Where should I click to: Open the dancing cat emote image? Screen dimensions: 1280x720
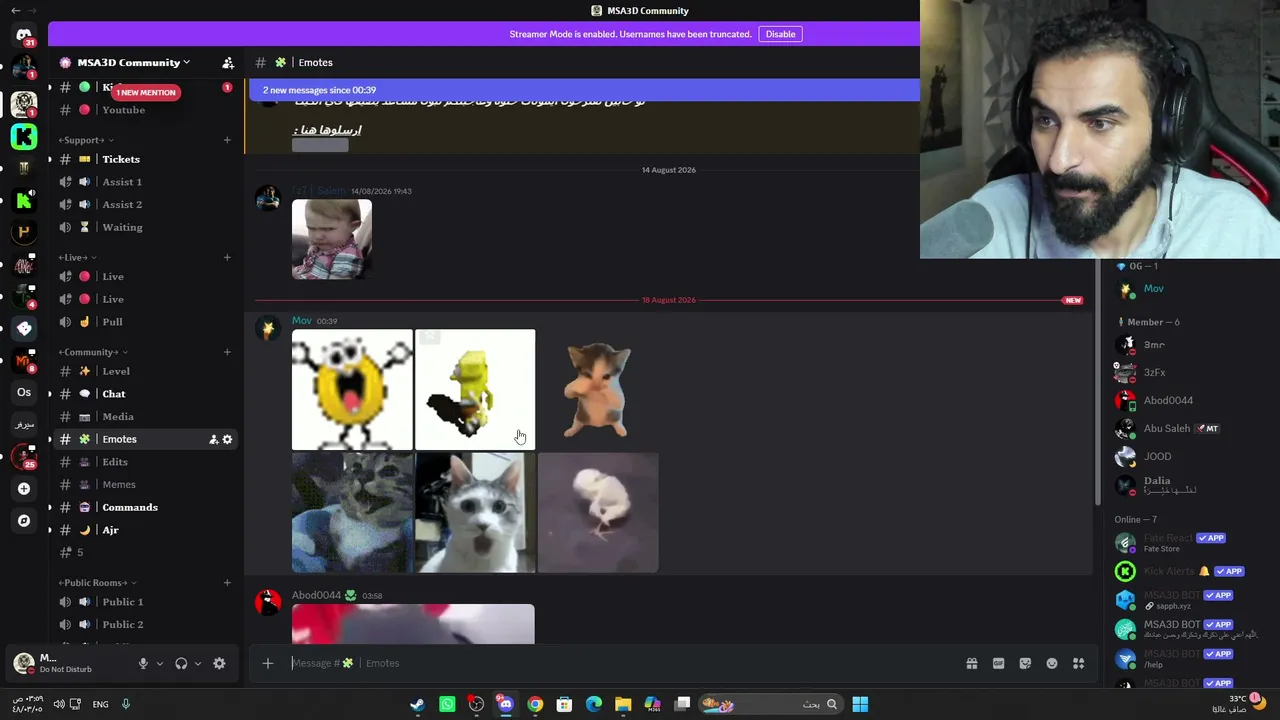click(x=598, y=390)
